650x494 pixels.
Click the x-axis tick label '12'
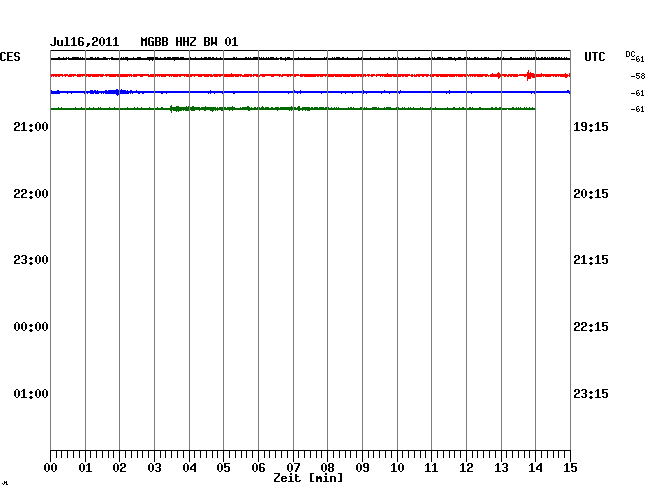[466, 468]
